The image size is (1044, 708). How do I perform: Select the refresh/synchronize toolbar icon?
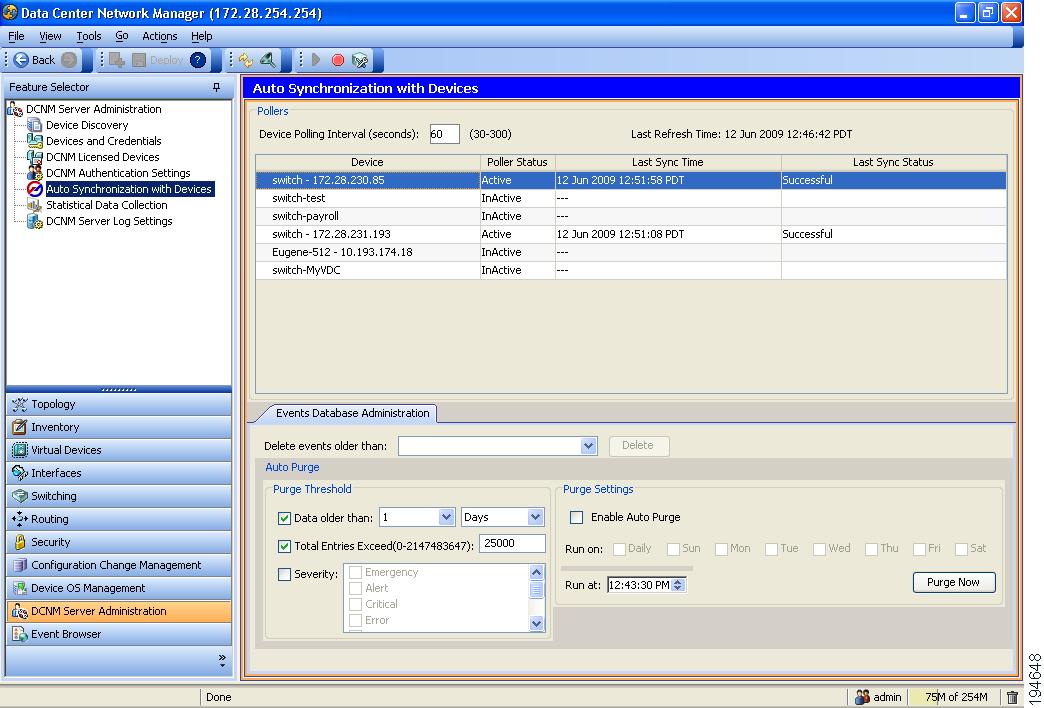coord(246,60)
